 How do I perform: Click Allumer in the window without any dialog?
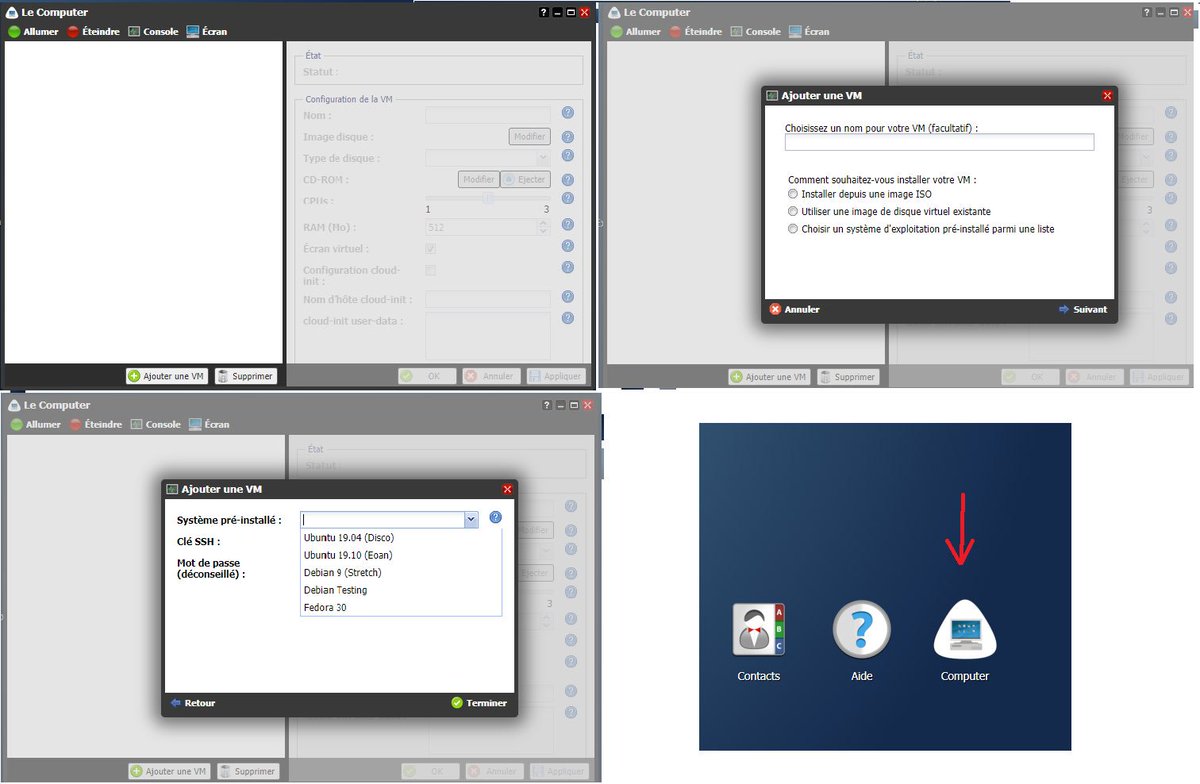click(32, 31)
